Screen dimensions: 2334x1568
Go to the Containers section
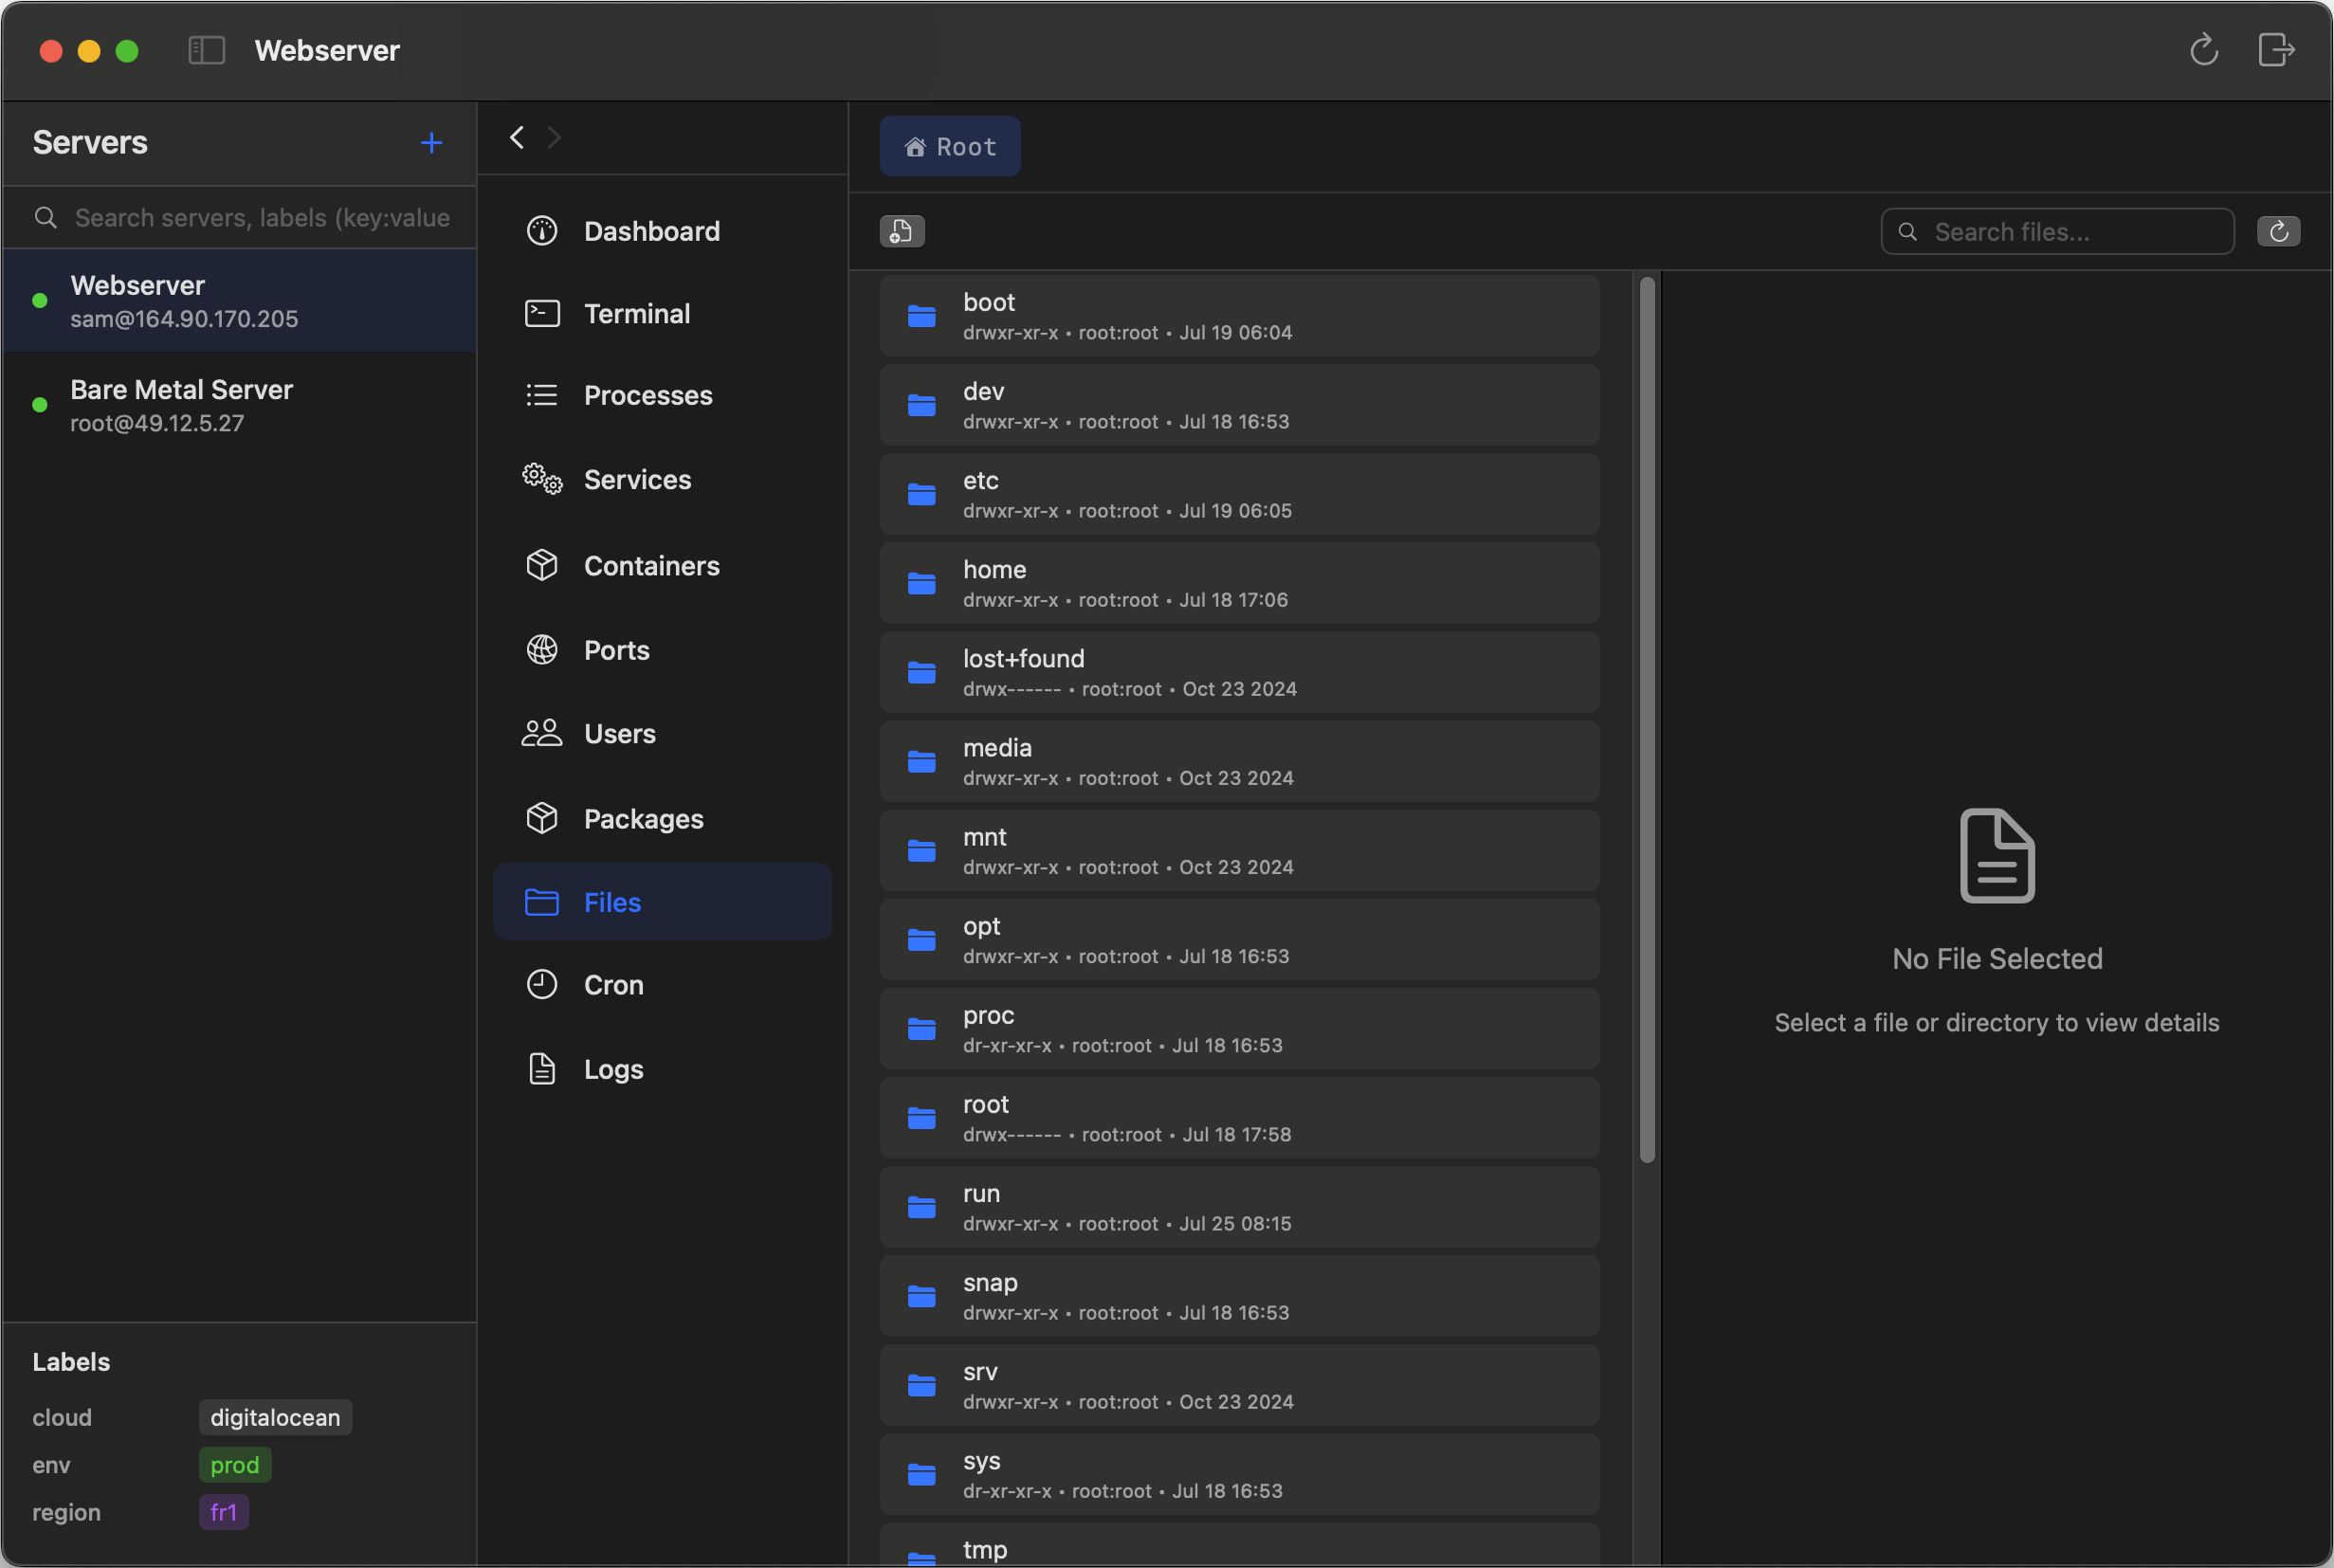(662, 565)
